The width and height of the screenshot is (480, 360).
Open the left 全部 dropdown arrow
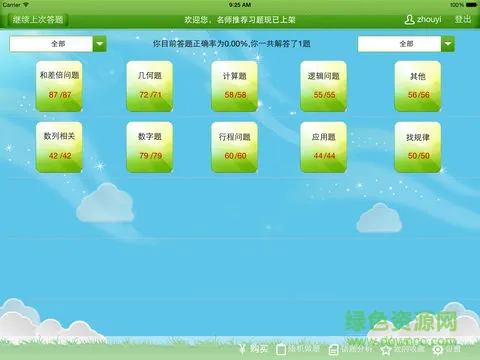99,44
